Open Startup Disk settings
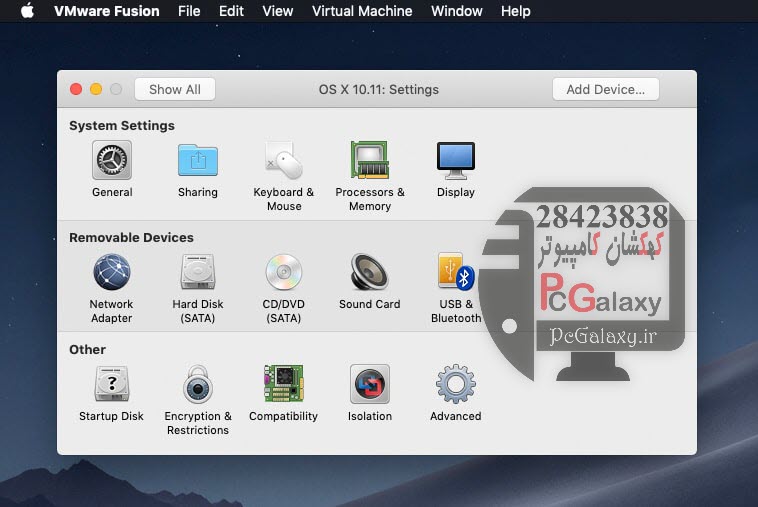Image resolution: width=758 pixels, height=507 pixels. coord(112,385)
